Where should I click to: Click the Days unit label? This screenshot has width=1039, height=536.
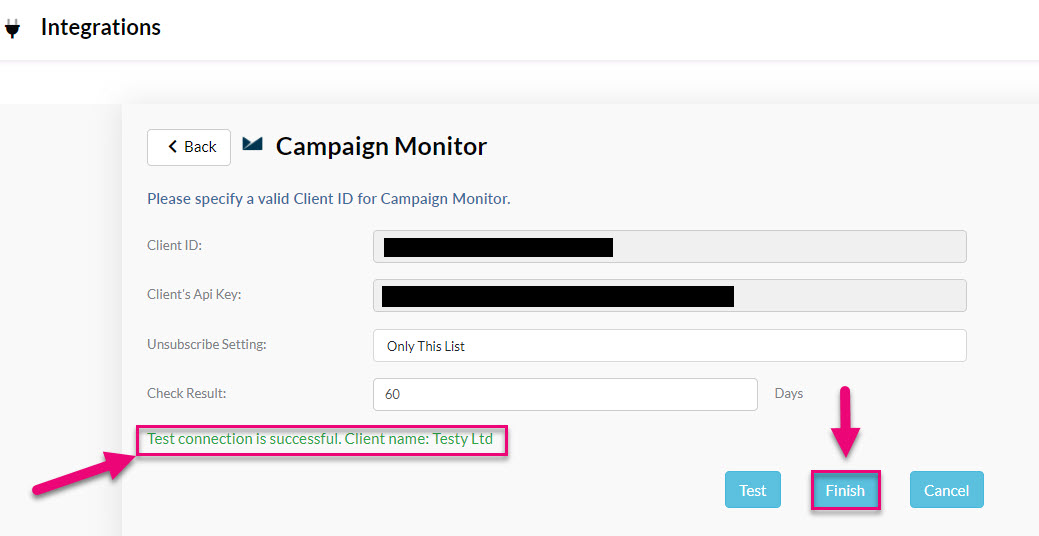[x=789, y=394]
